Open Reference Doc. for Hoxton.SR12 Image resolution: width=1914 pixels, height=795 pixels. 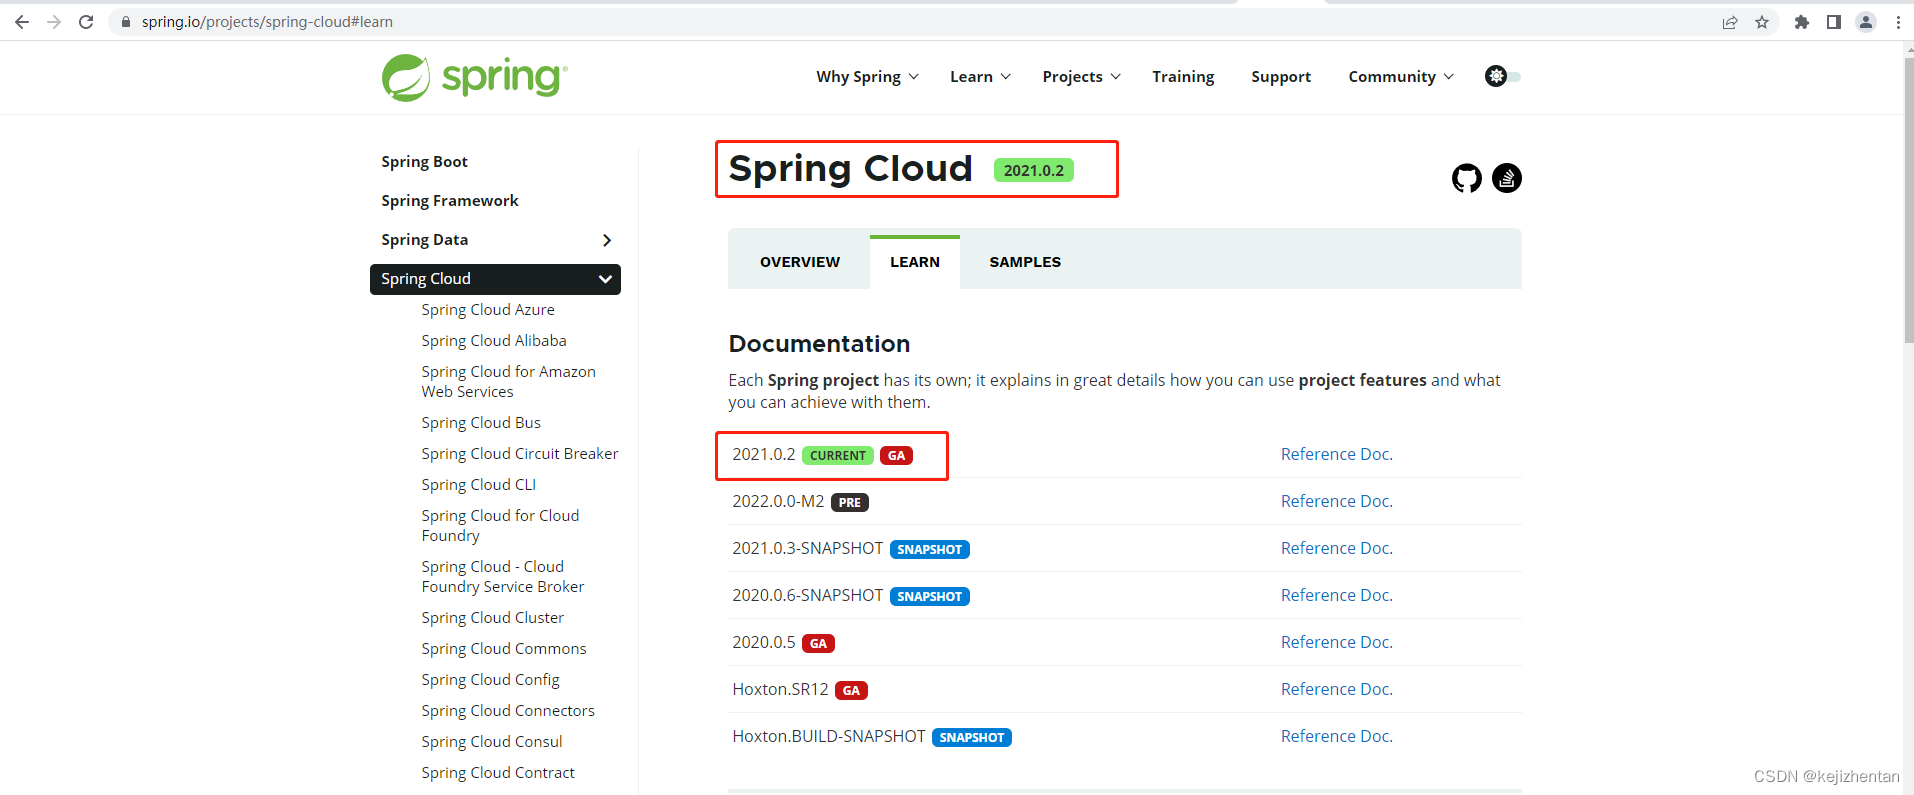[x=1337, y=689]
